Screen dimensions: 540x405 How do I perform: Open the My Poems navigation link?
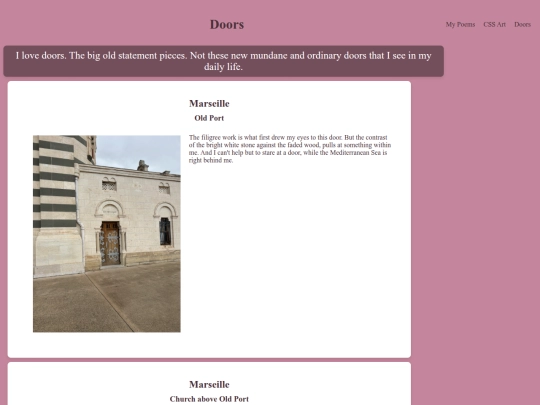tap(460, 24)
